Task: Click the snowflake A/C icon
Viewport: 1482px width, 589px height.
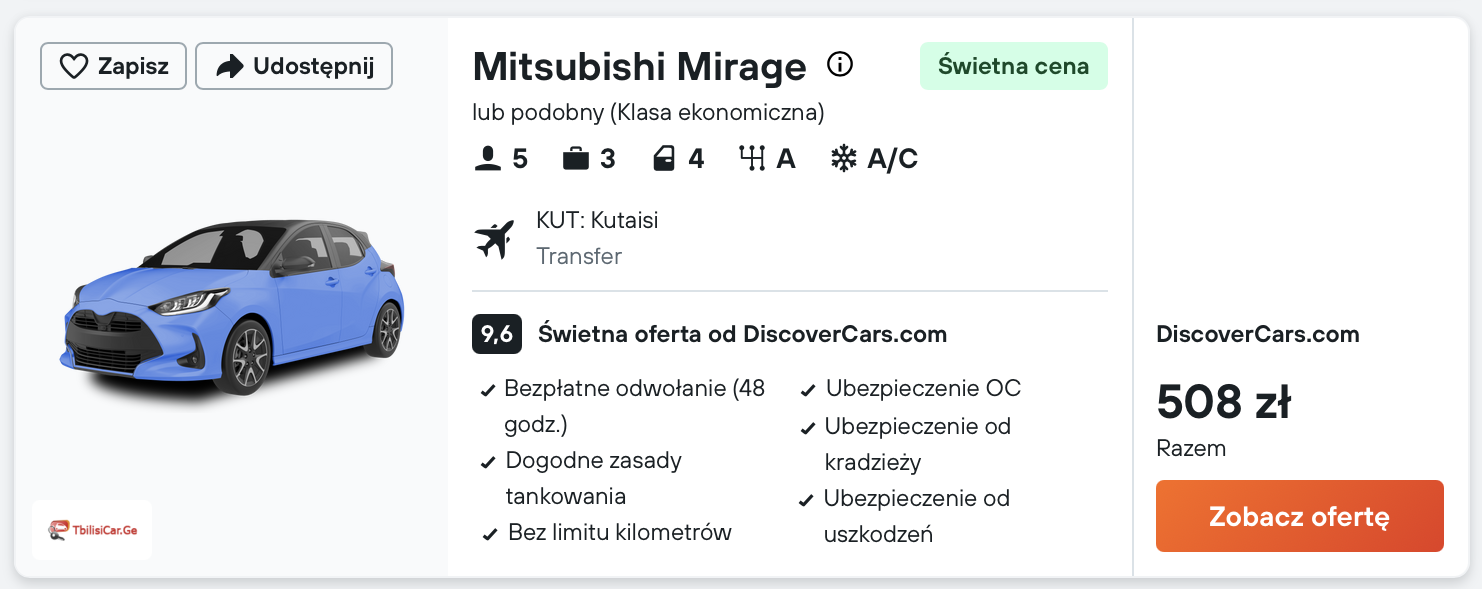Action: (844, 159)
